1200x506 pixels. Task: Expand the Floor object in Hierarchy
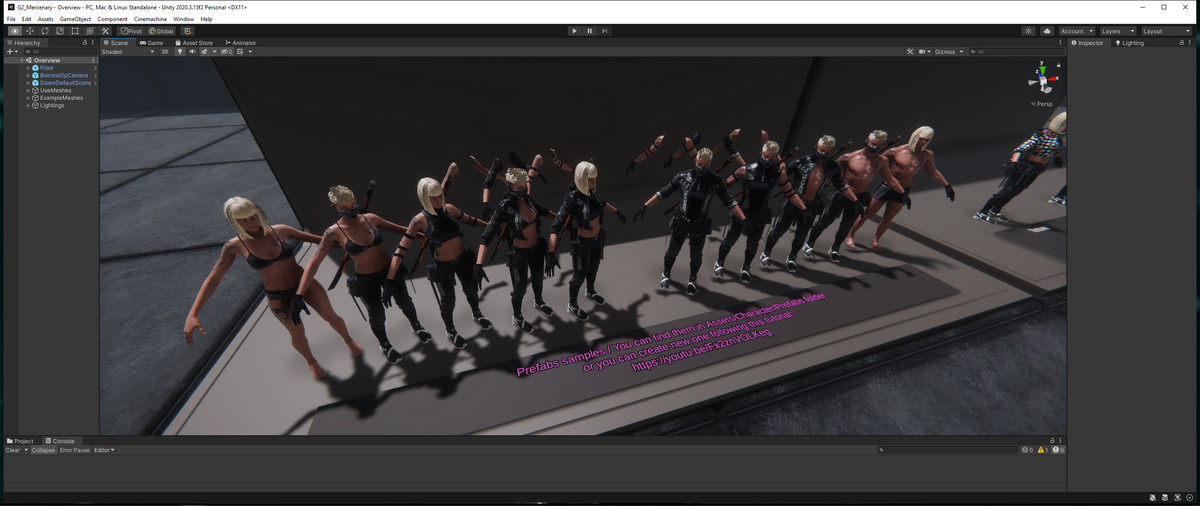click(28, 68)
